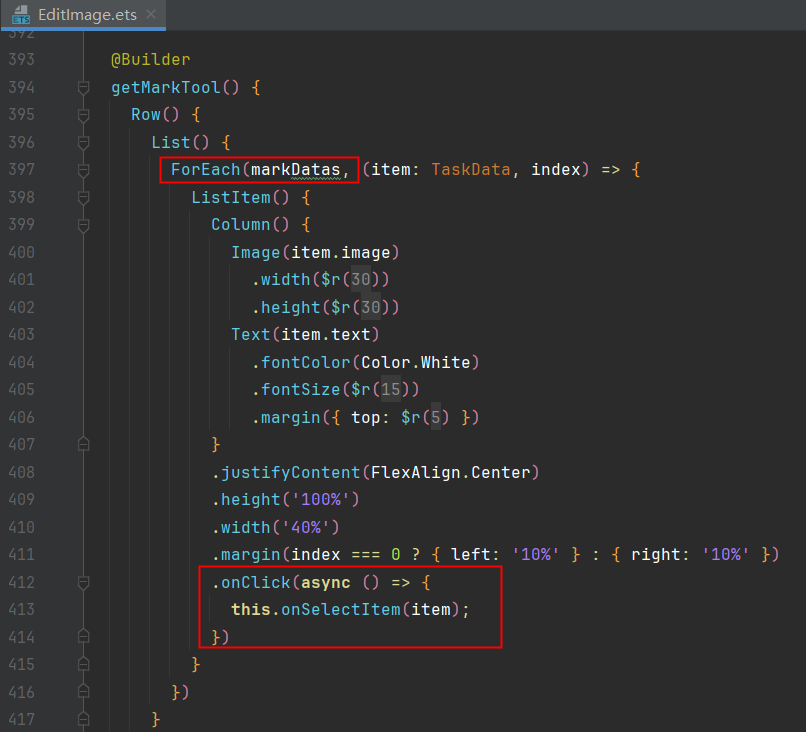The width and height of the screenshot is (806, 732).
Task: Click on Color.White in fontColor call
Action: [x=421, y=362]
